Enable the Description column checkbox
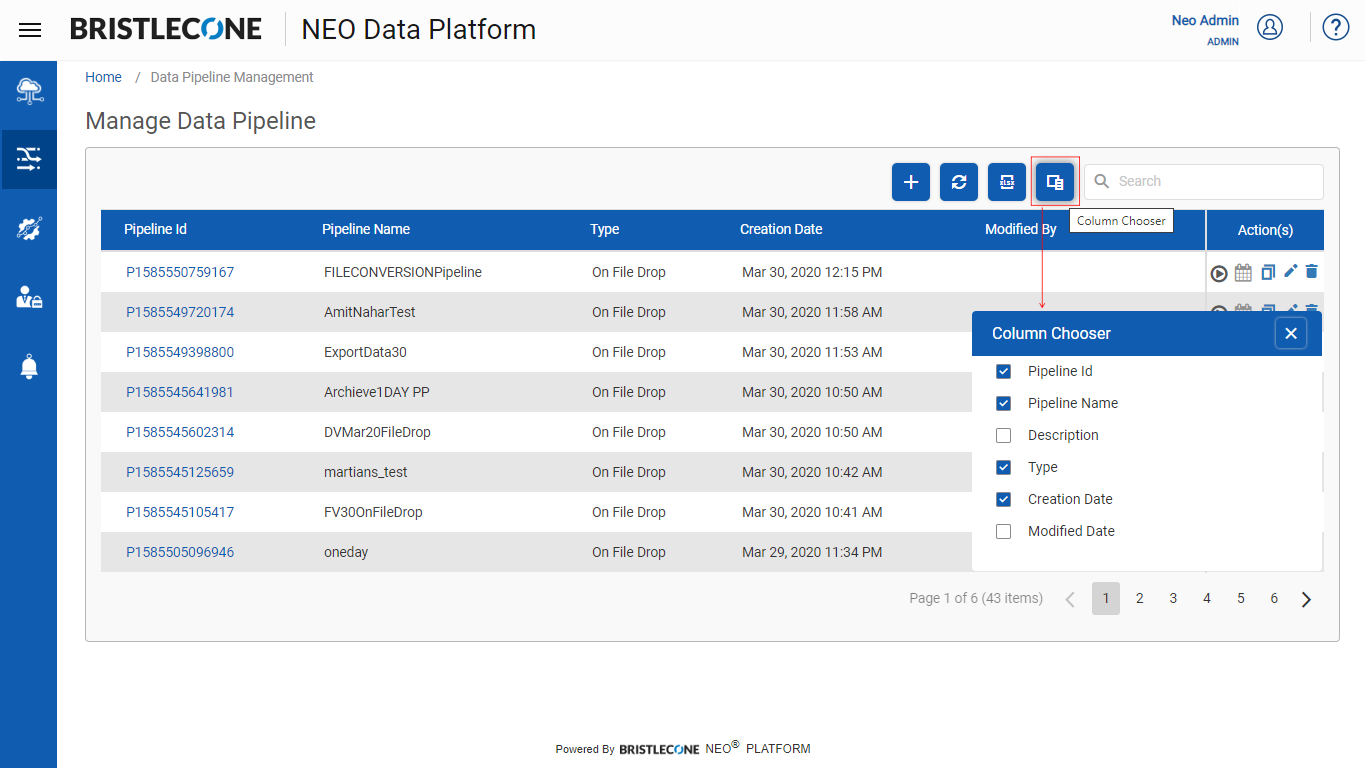Screen dimensions: 1366x768 pyautogui.click(x=1004, y=436)
